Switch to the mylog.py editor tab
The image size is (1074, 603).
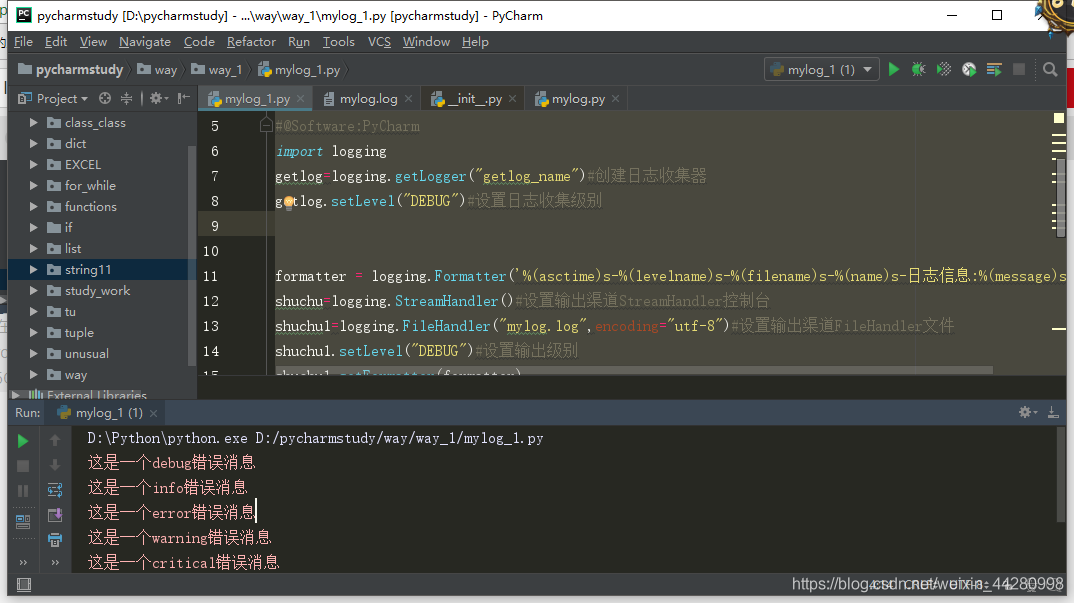(577, 99)
